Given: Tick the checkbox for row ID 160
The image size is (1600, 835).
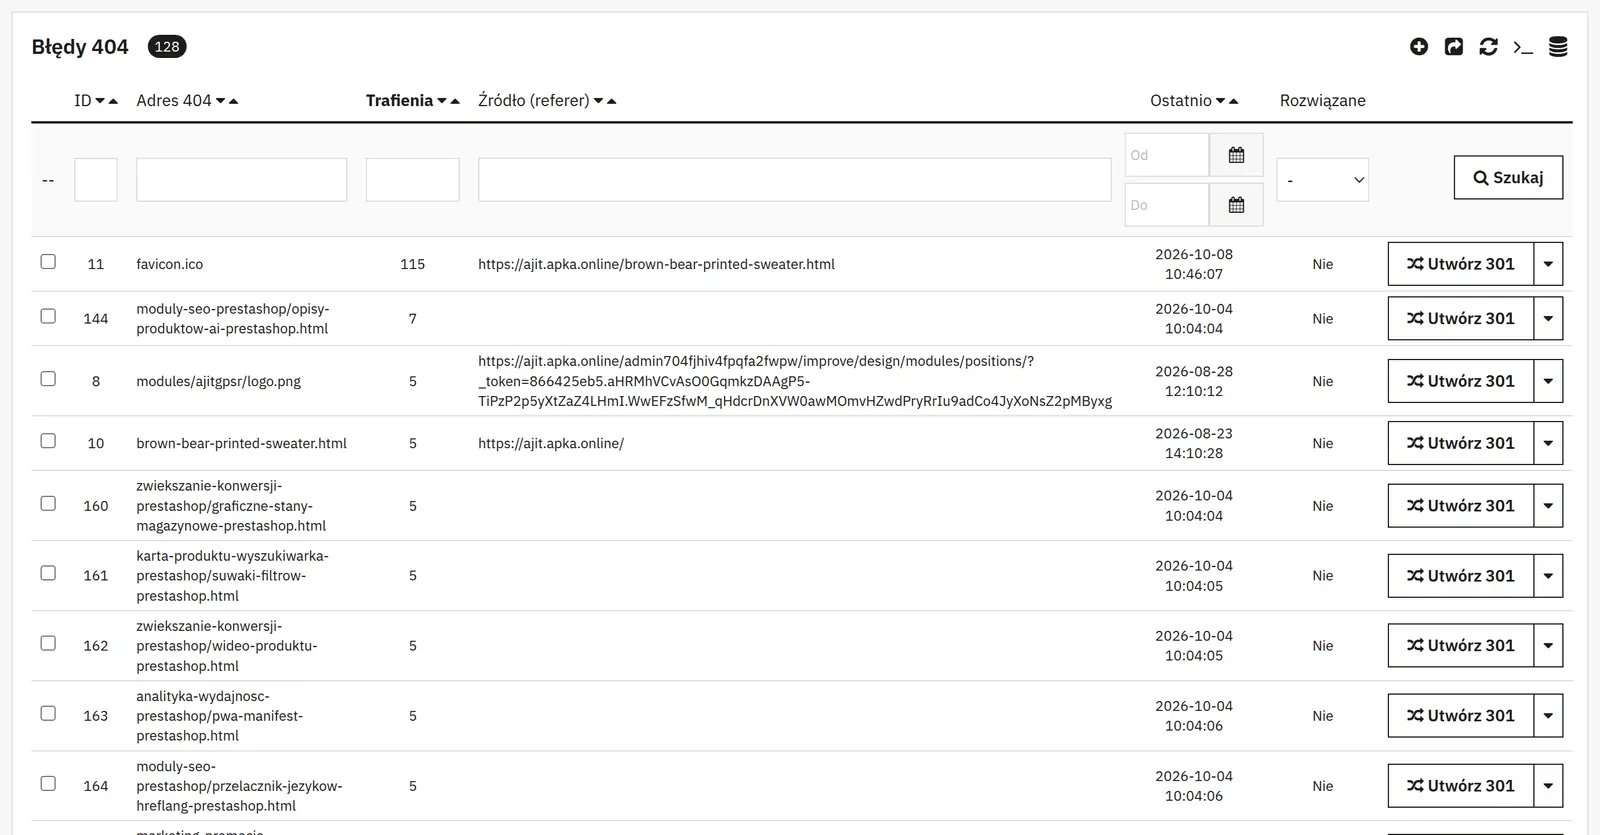Looking at the screenshot, I should [48, 504].
